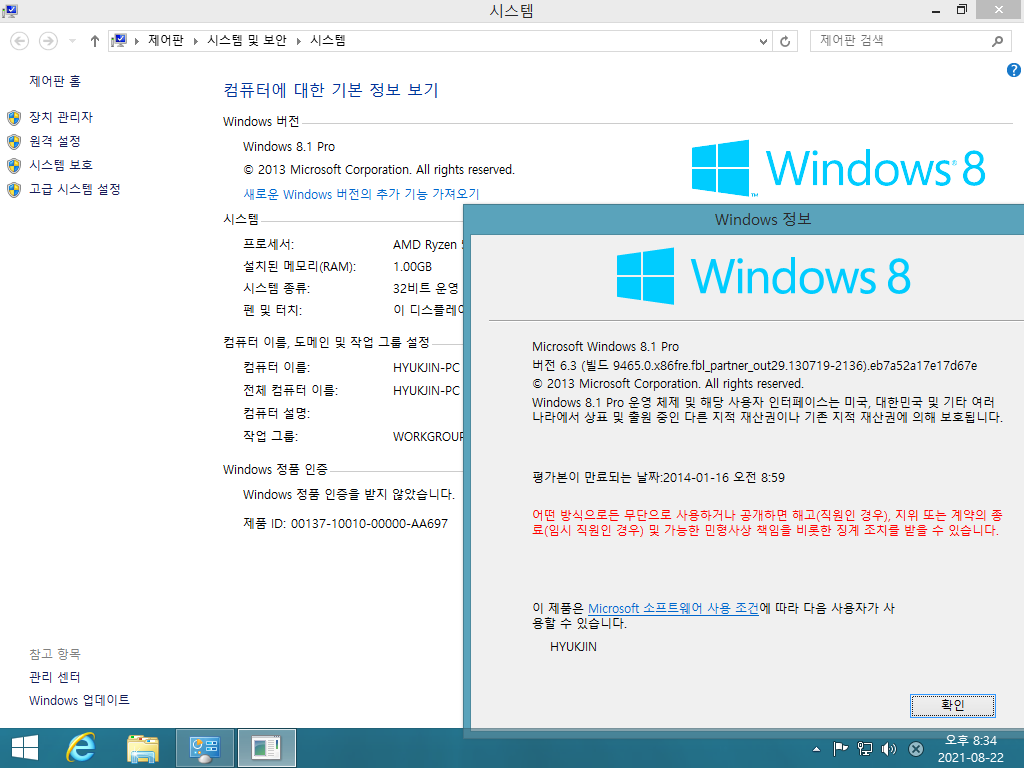
Task: Open 새로운 Windows 버전의 추가 기능 가져오기 link
Action: [361, 194]
